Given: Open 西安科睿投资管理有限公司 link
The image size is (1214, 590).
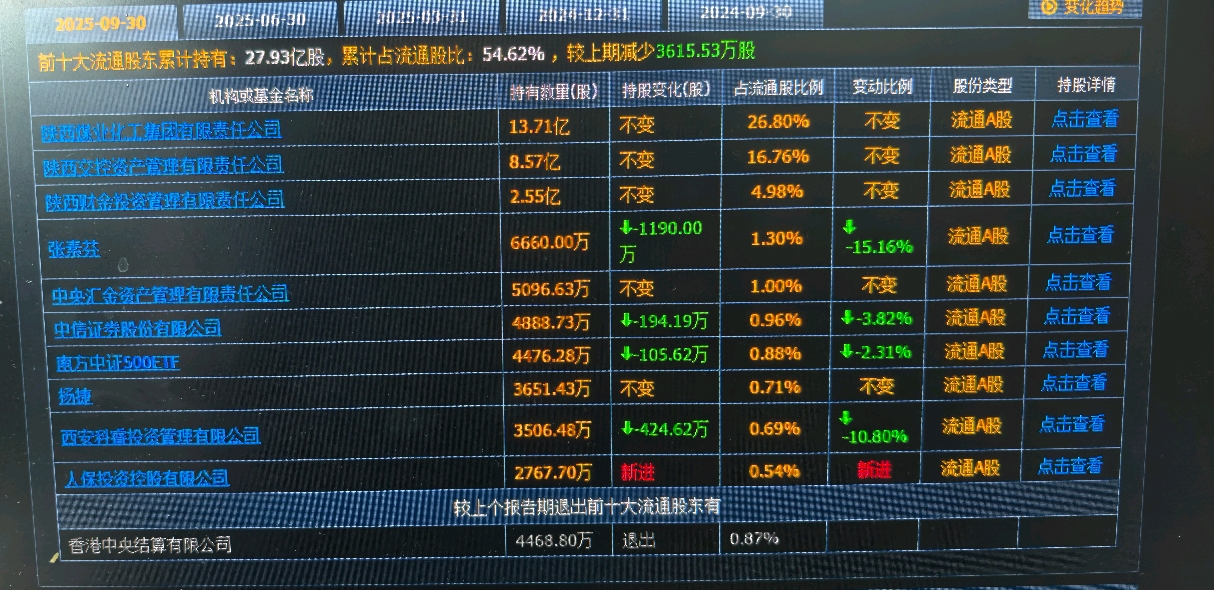Looking at the screenshot, I should [x=161, y=435].
